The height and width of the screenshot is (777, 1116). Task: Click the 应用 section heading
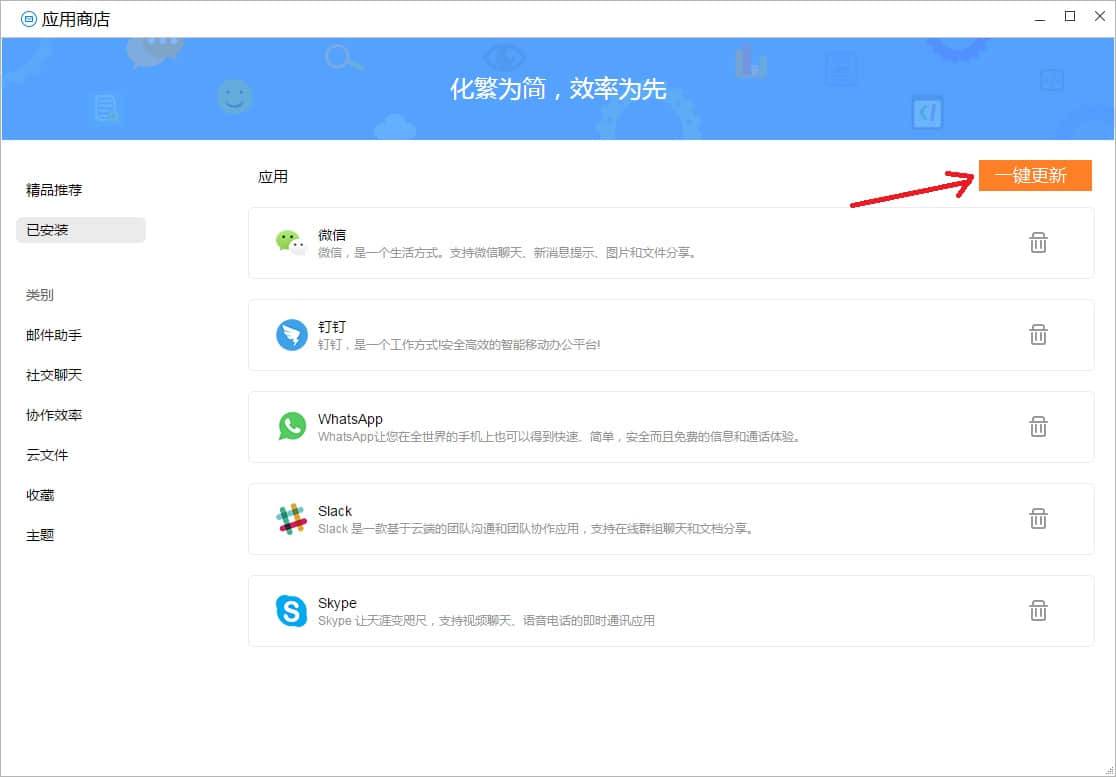point(273,176)
